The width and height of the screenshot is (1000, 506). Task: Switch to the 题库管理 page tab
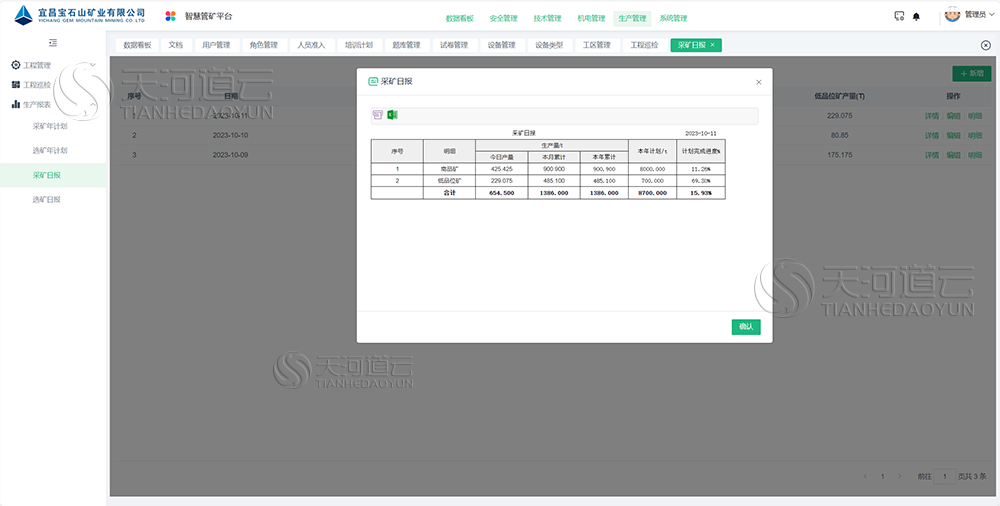406,45
